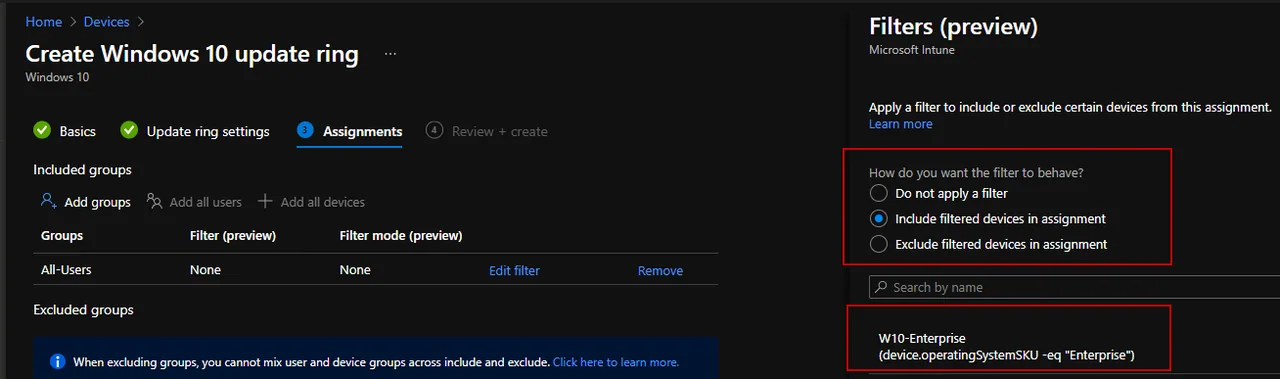Click Edit filter for All-Users
This screenshot has height=379, width=1280.
pos(514,270)
